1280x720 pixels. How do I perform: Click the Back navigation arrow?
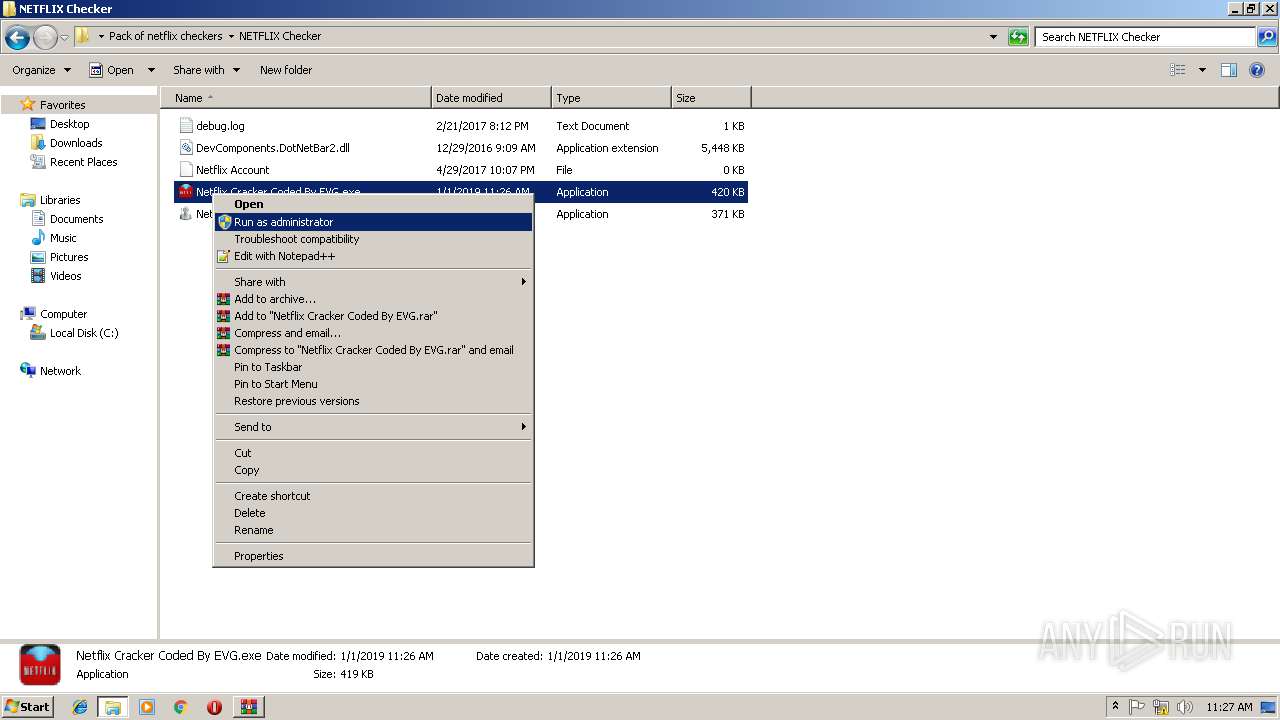(x=17, y=38)
